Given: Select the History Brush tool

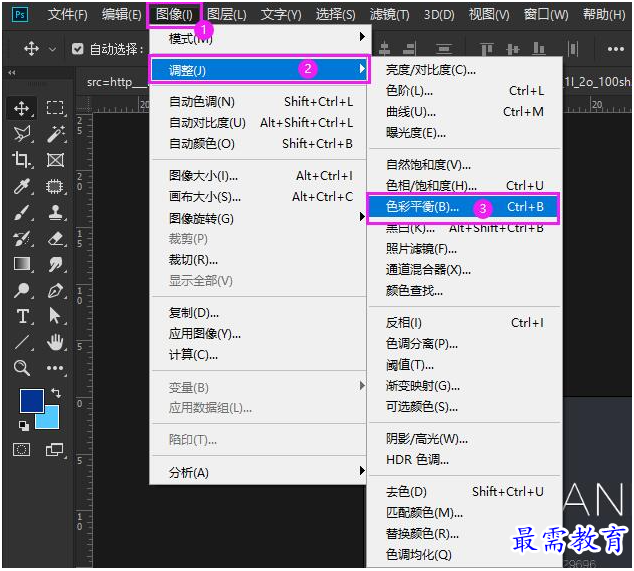Looking at the screenshot, I should pyautogui.click(x=21, y=239).
